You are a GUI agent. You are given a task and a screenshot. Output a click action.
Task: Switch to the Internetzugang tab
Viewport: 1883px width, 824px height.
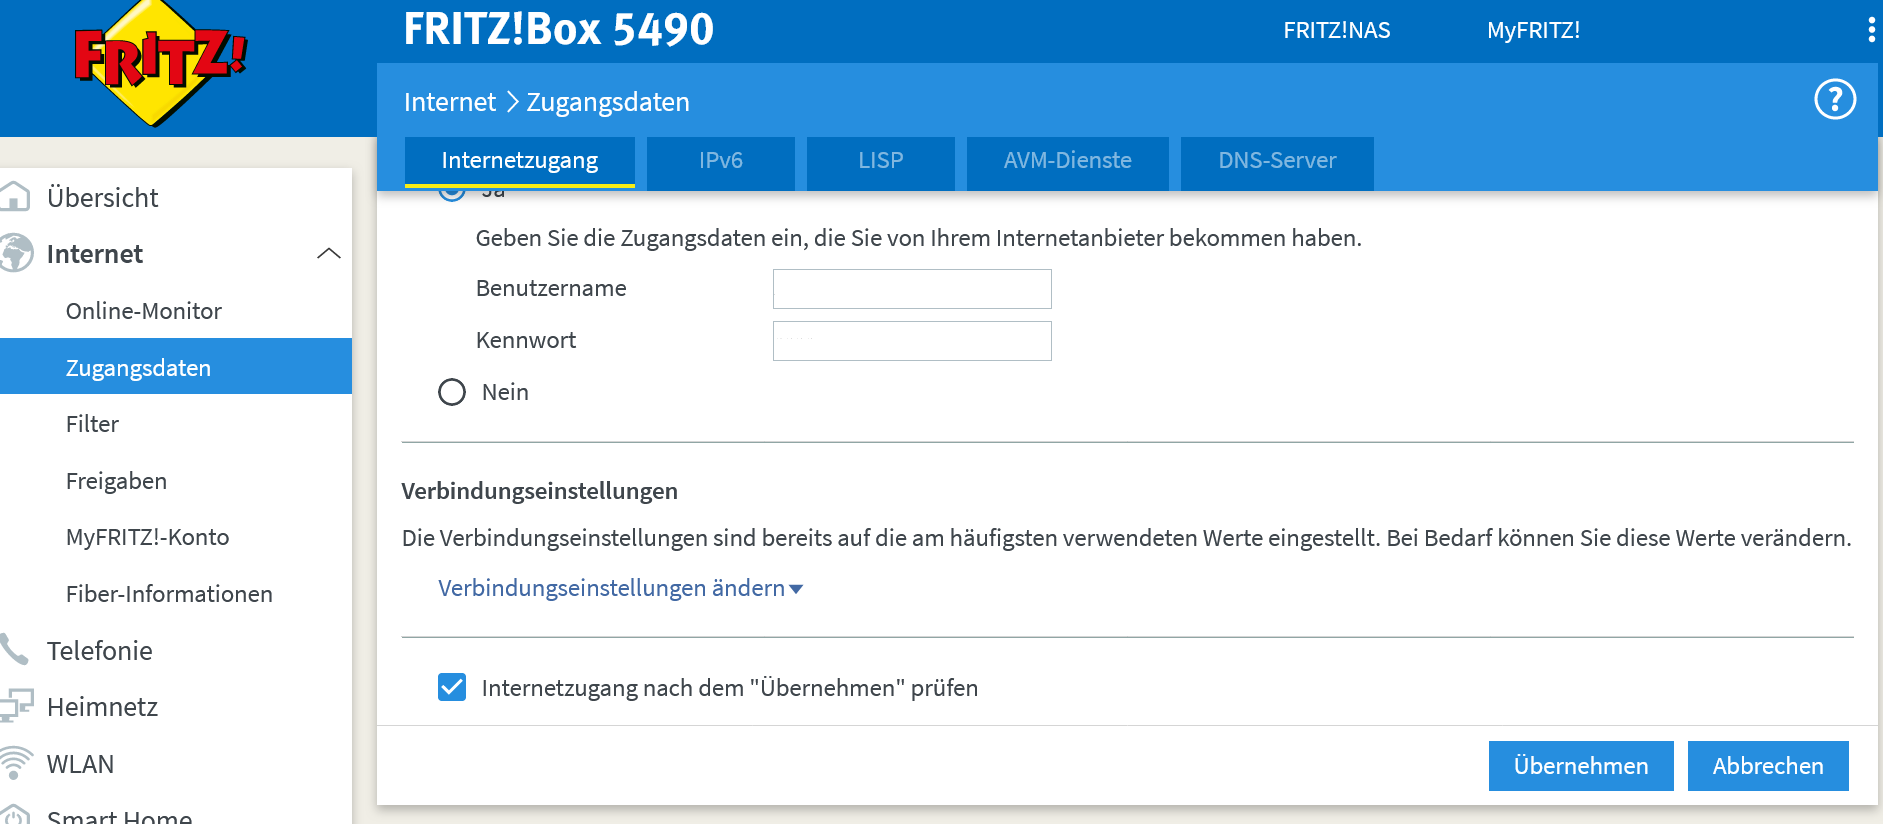tap(520, 161)
